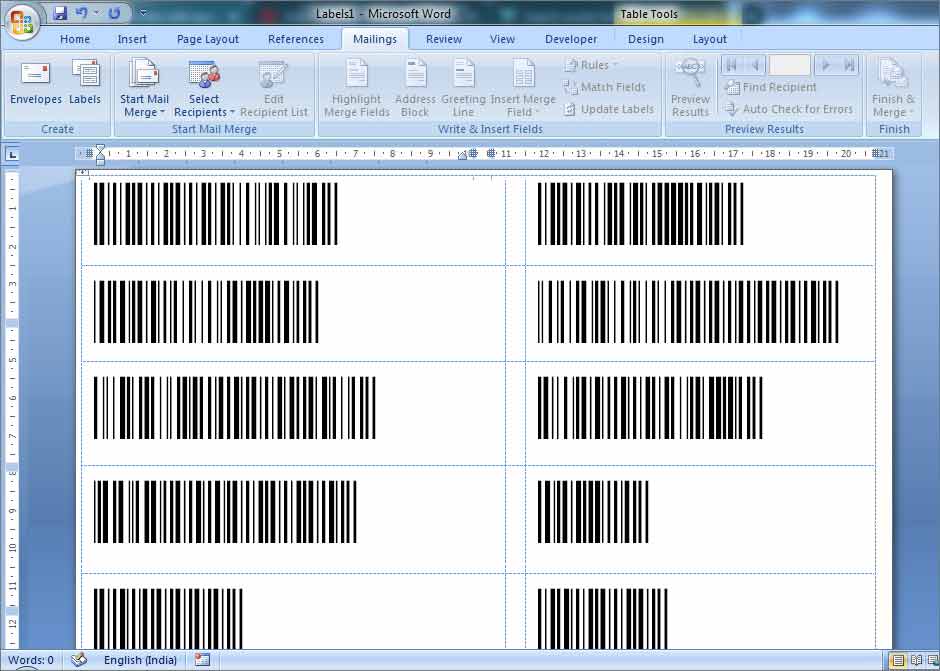Go to first record
The height and width of the screenshot is (671, 940).
731,65
